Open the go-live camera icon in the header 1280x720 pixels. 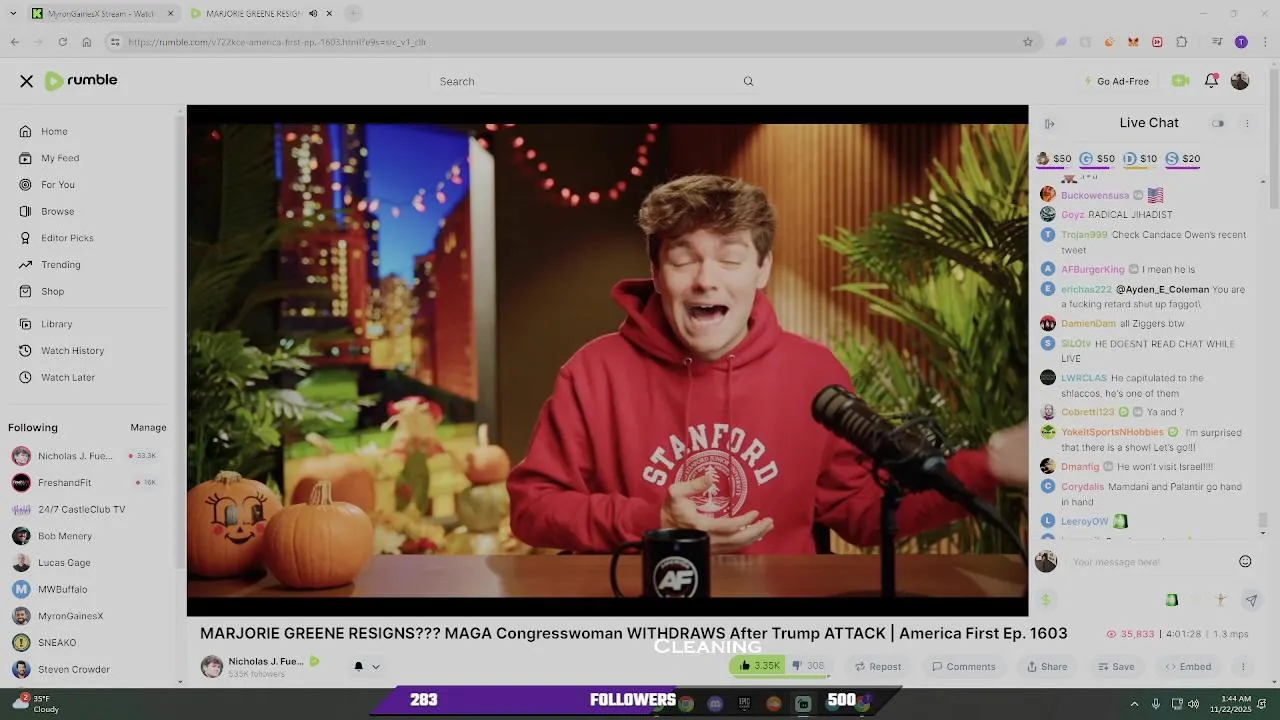pos(1180,81)
